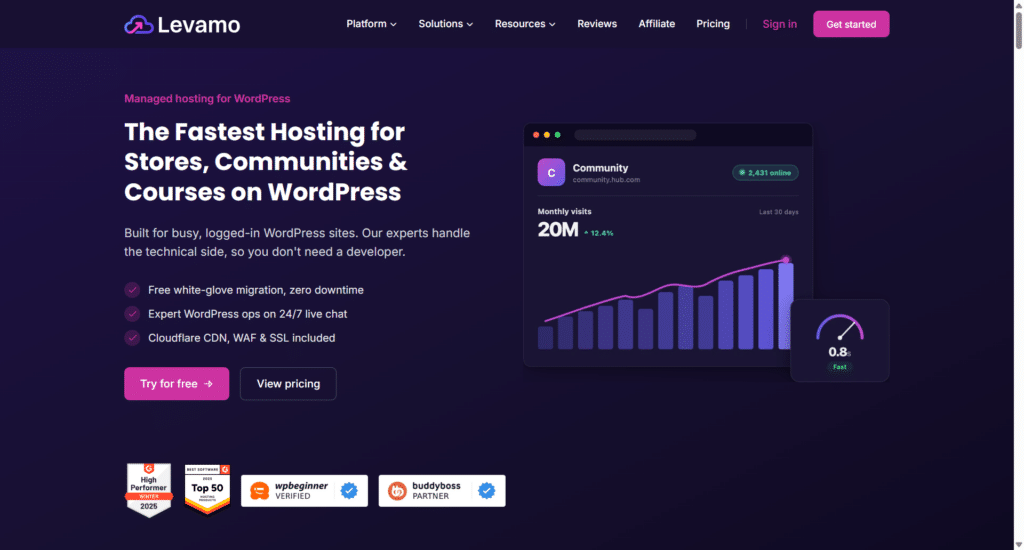Click the green dot in mock browser window
The height and width of the screenshot is (550, 1024).
click(557, 135)
